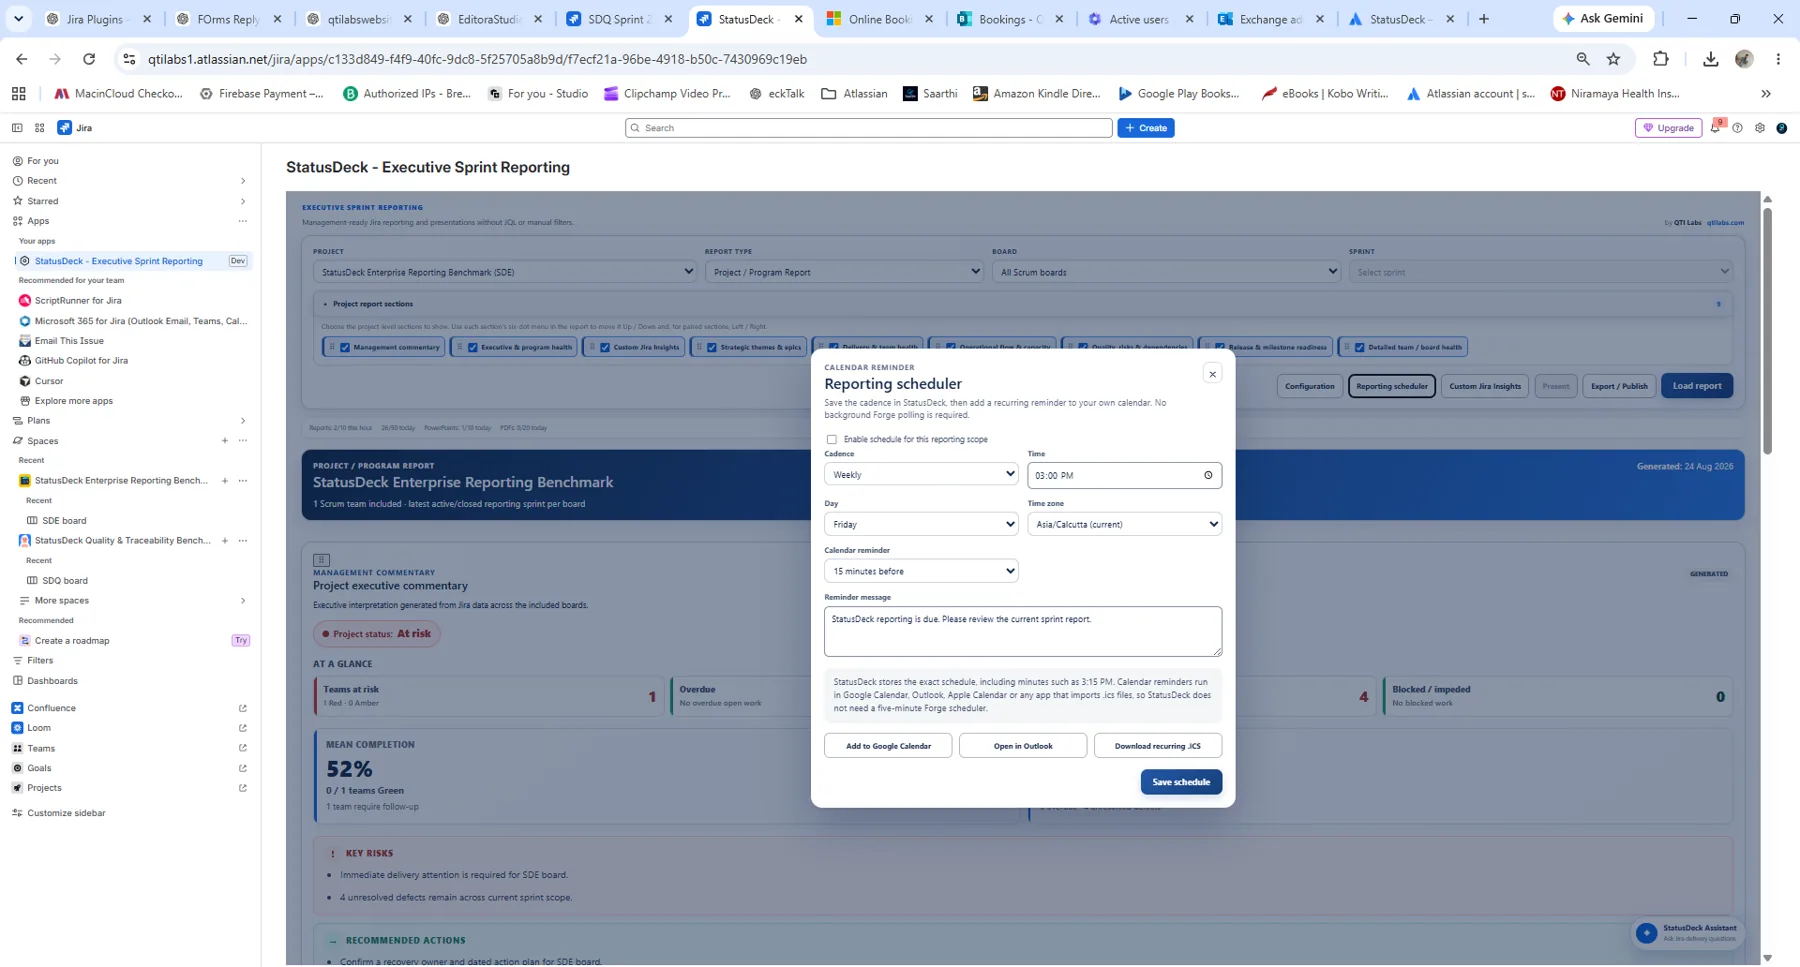
Task: Click Add to Google Calendar button
Action: pos(888,746)
